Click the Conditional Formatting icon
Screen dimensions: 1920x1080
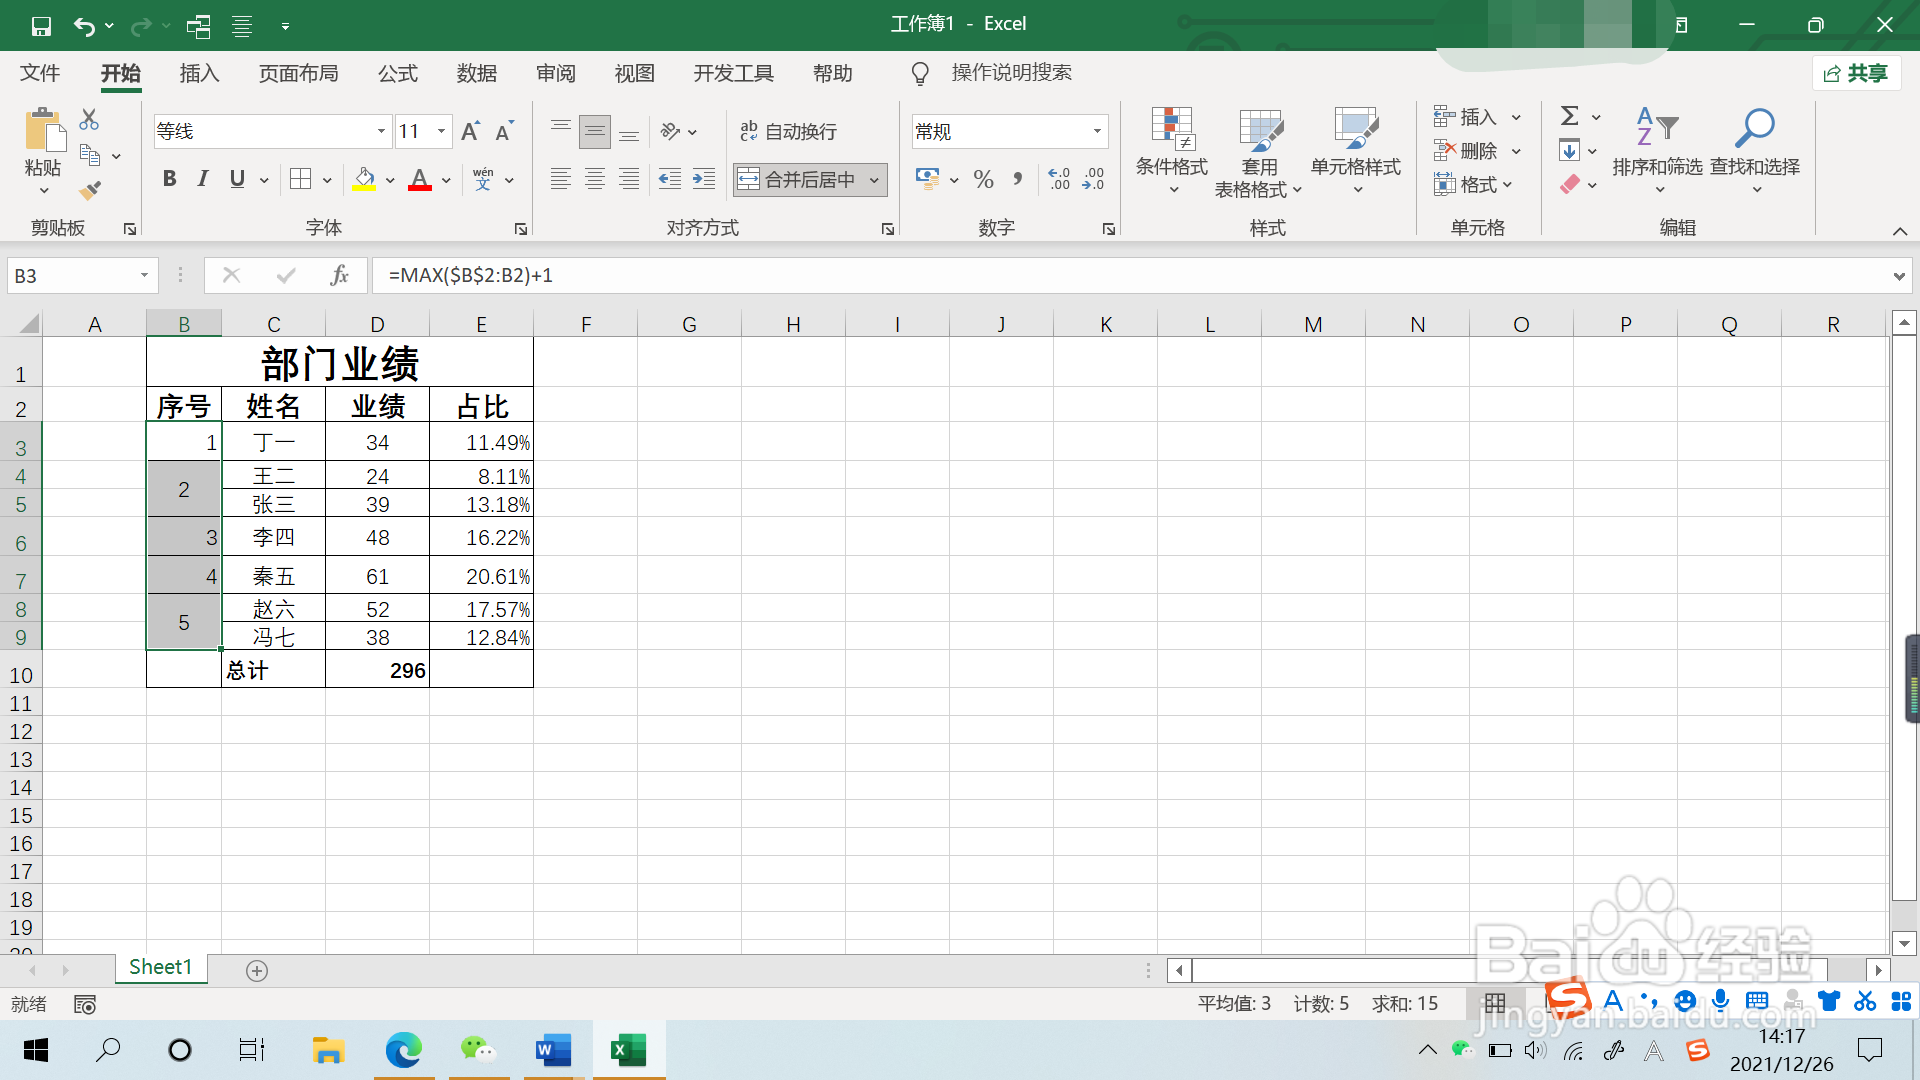click(x=1171, y=128)
